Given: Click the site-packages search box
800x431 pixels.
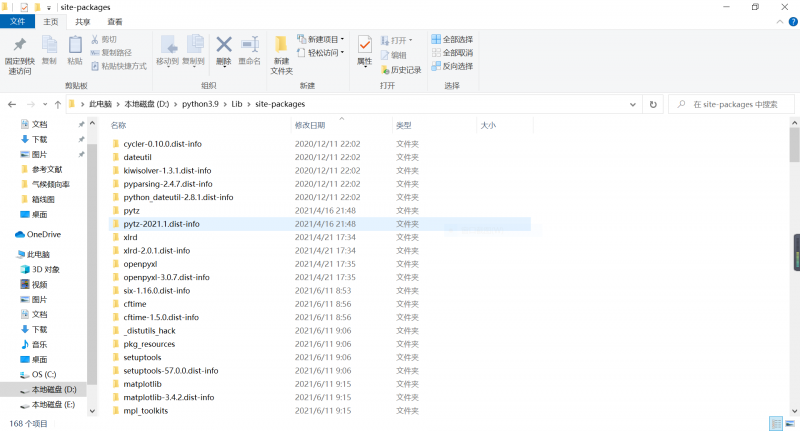Looking at the screenshot, I should [735, 104].
